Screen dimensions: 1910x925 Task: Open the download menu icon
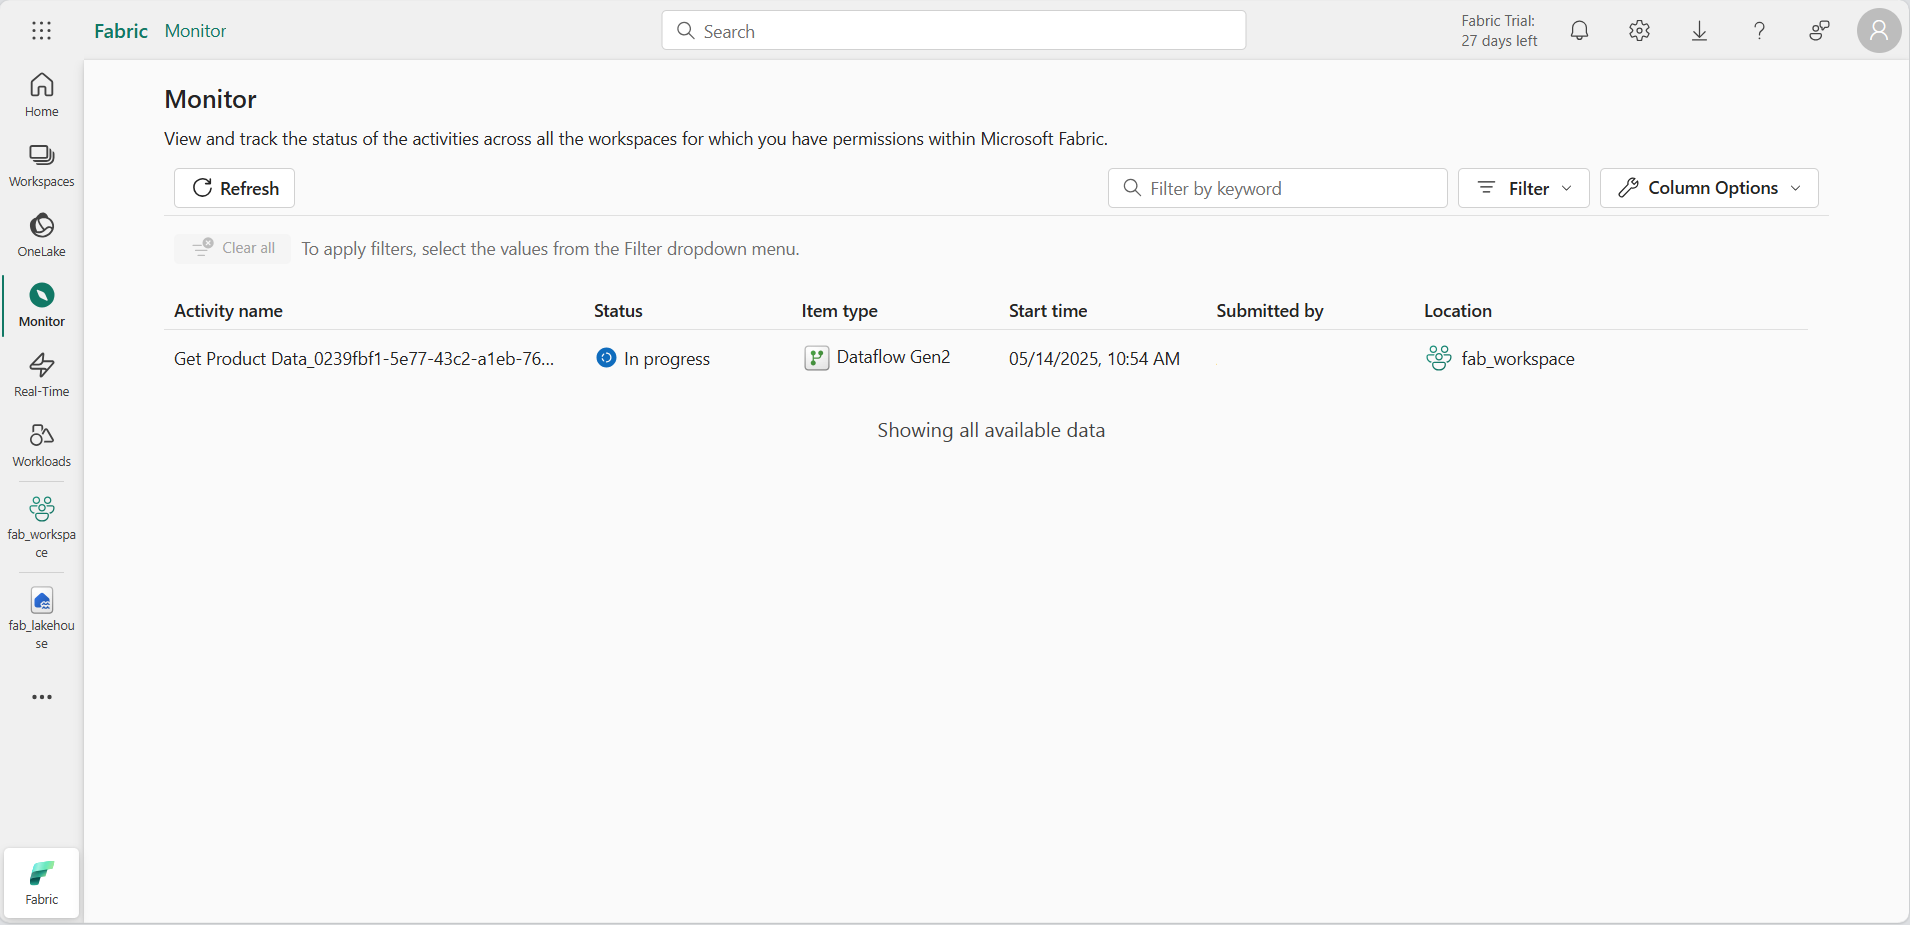(1699, 31)
